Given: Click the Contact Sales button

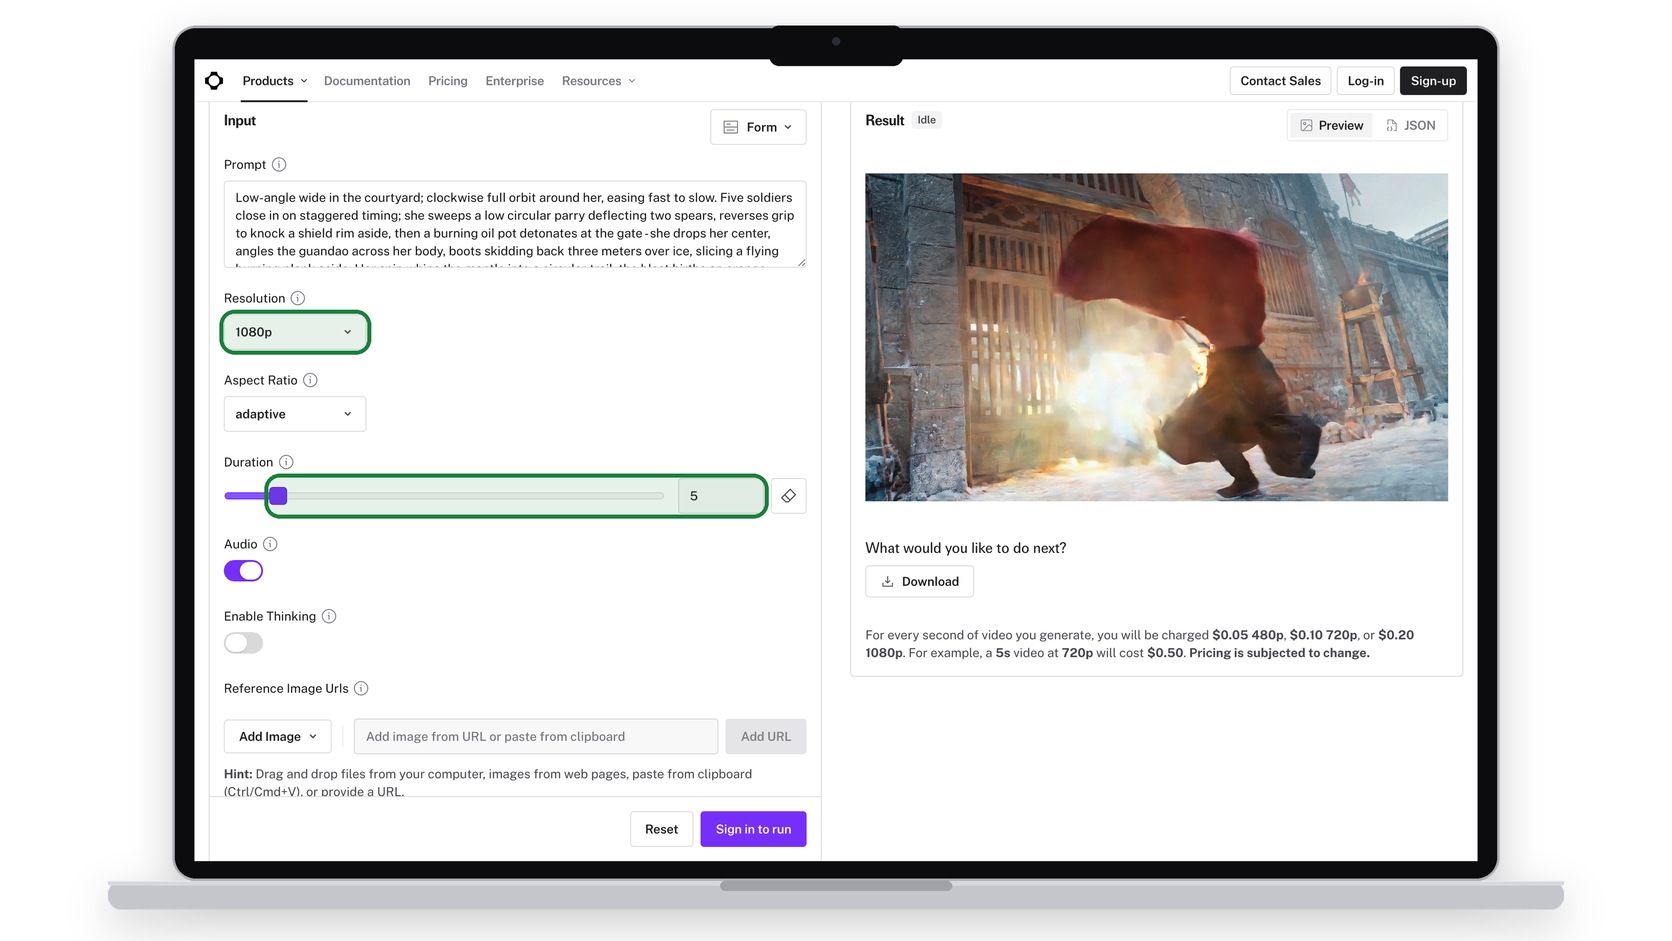Looking at the screenshot, I should [x=1280, y=81].
